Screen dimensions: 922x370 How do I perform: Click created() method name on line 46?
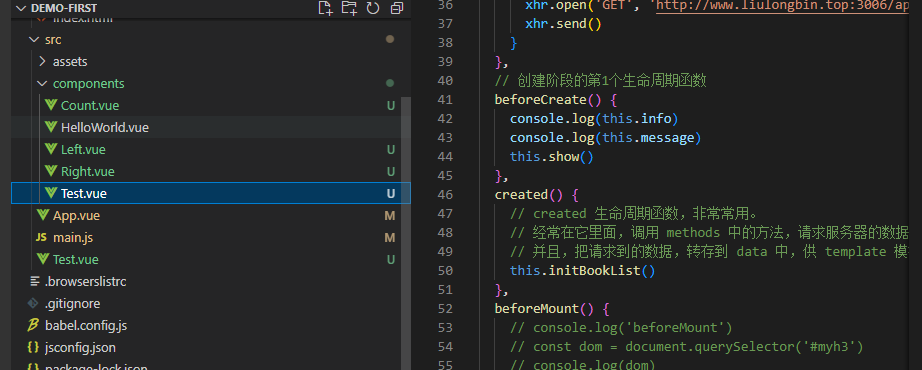[x=521, y=195]
